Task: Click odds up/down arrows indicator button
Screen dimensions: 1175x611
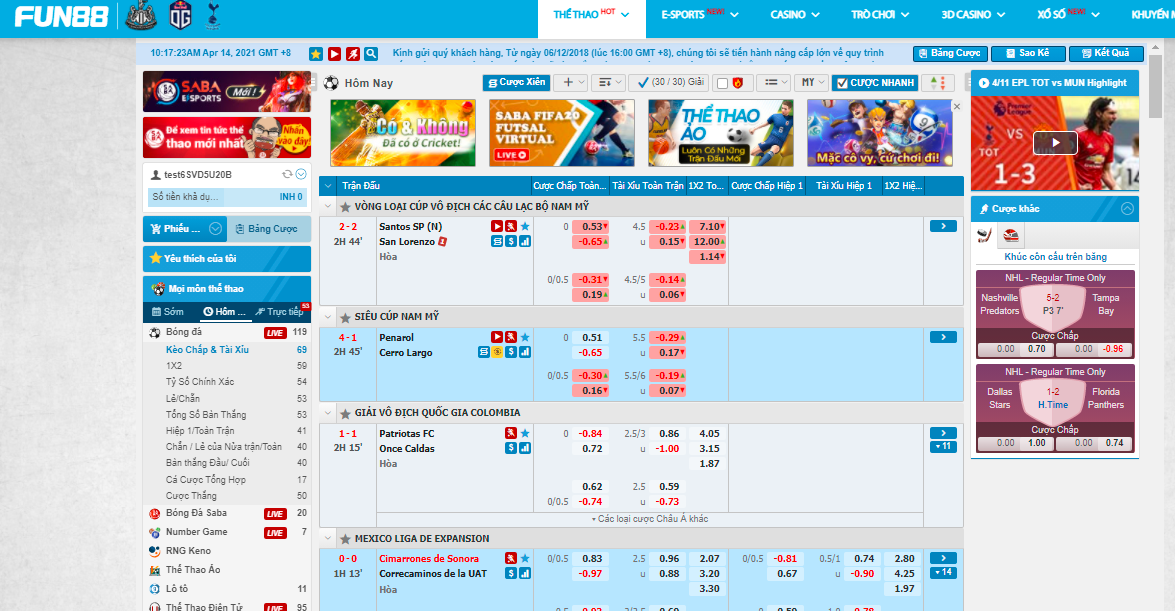Action: (x=937, y=82)
